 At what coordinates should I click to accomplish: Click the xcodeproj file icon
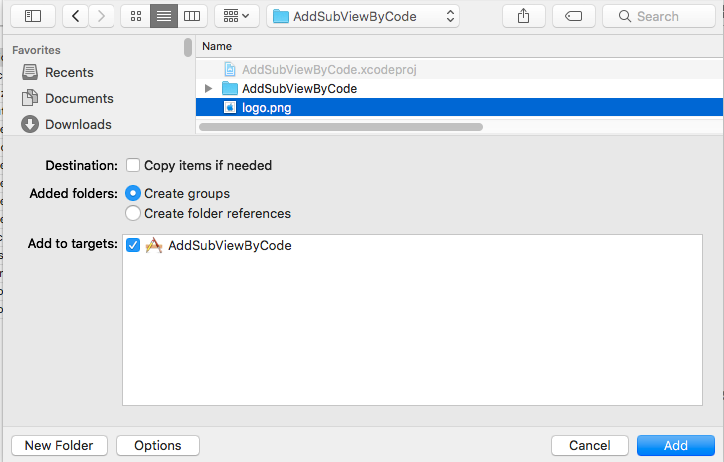tap(229, 69)
